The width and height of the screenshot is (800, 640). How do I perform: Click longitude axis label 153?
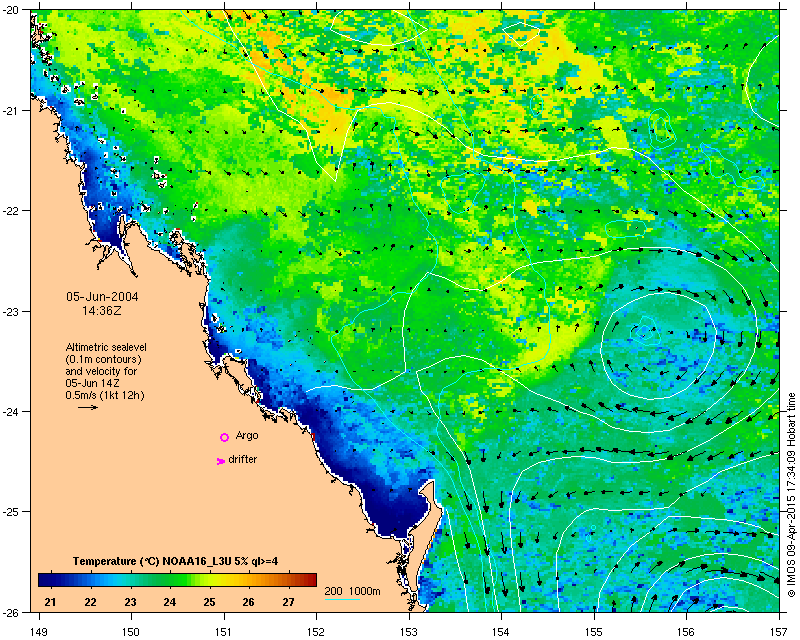click(x=409, y=632)
